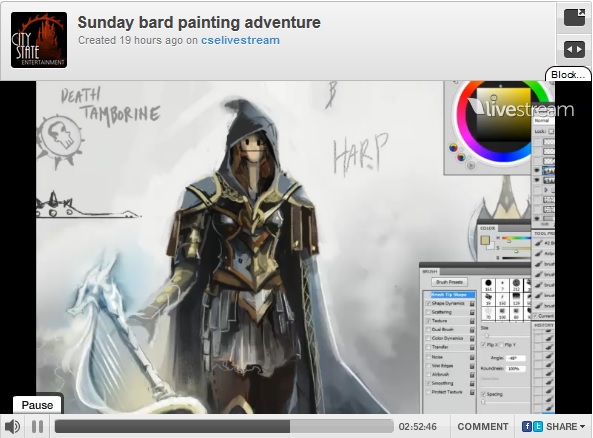The height and width of the screenshot is (438, 593).
Task: Click the round play button under color wheel
Action: pyautogui.click(x=470, y=165)
